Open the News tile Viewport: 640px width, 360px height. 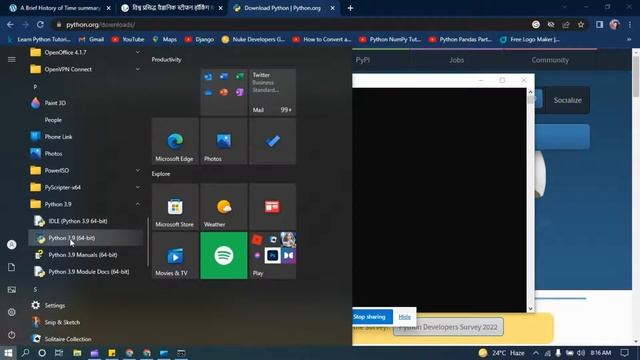pyautogui.click(x=273, y=207)
